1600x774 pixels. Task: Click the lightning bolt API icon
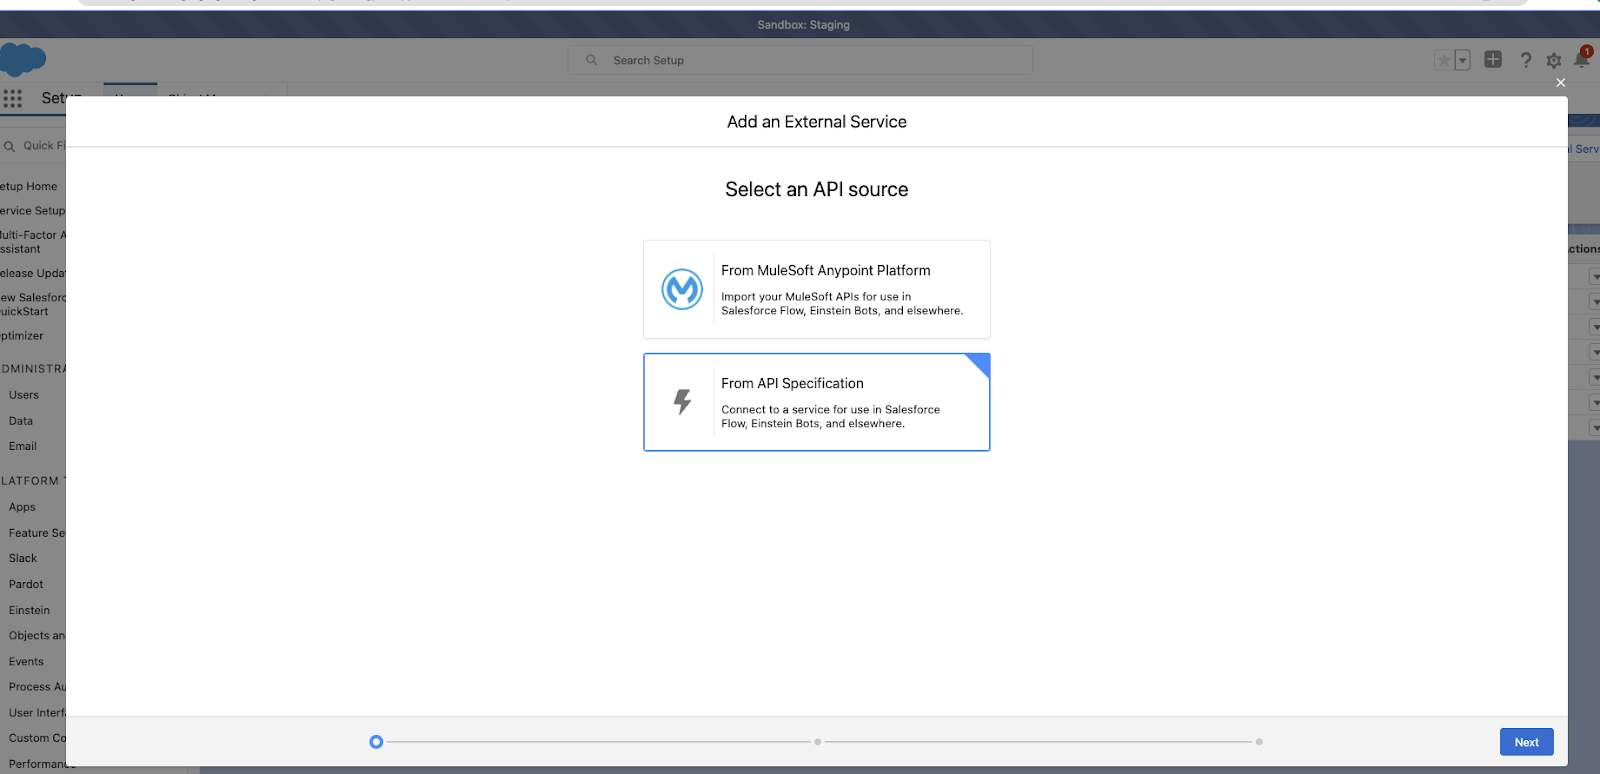tap(682, 402)
